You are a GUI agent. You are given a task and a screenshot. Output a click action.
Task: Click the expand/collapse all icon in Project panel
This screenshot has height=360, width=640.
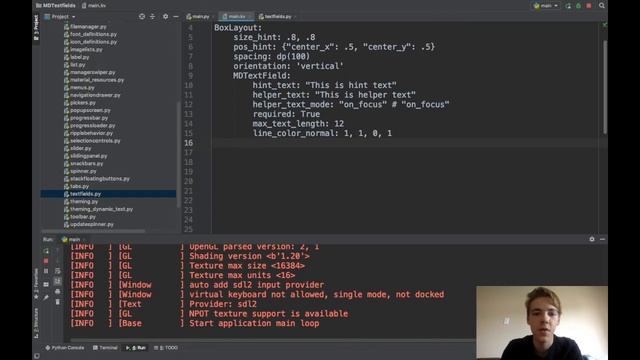[152, 16]
